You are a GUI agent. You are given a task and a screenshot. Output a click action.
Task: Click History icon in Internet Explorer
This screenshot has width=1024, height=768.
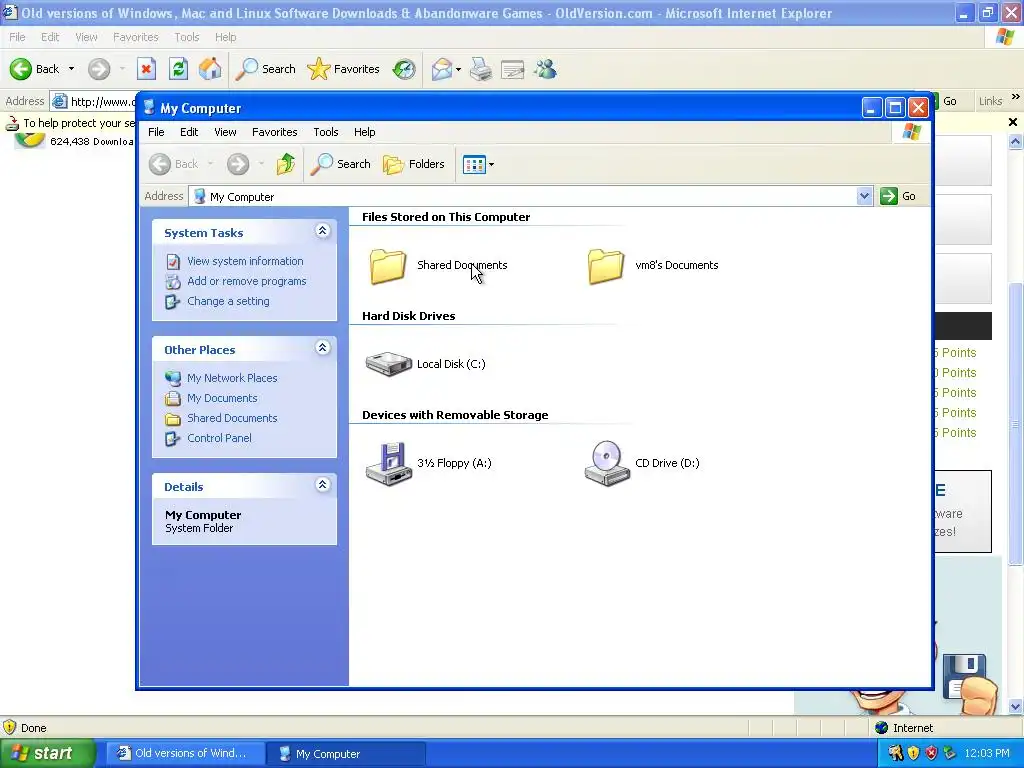click(x=404, y=69)
